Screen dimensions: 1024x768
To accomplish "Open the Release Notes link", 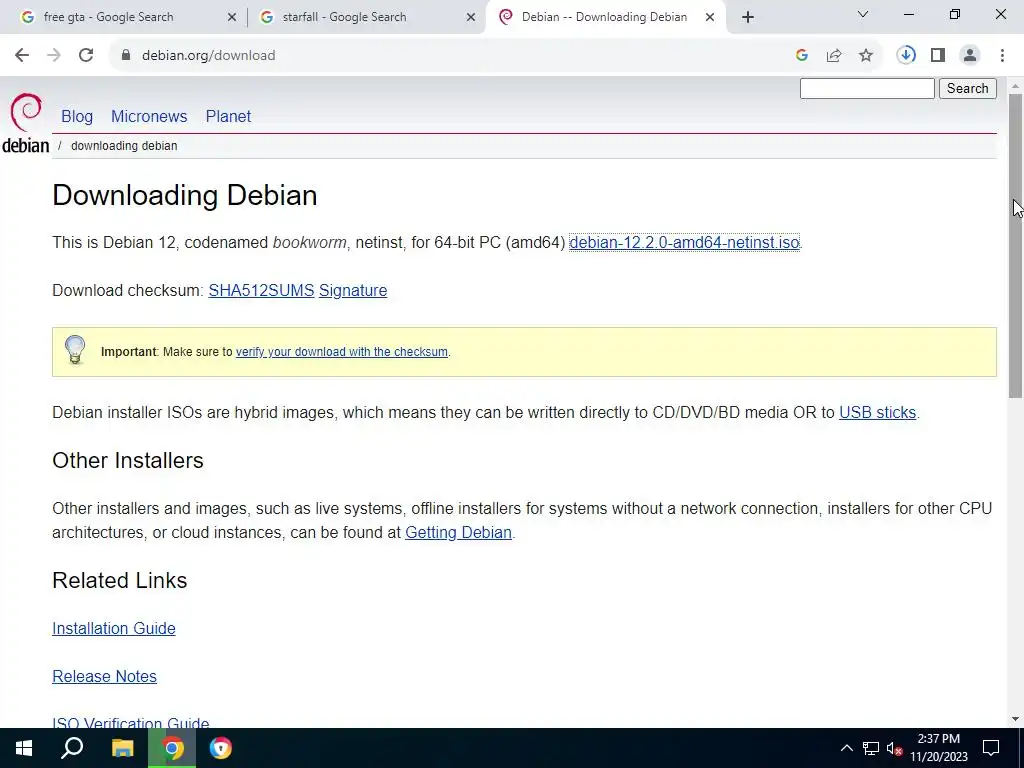I will pyautogui.click(x=104, y=677).
